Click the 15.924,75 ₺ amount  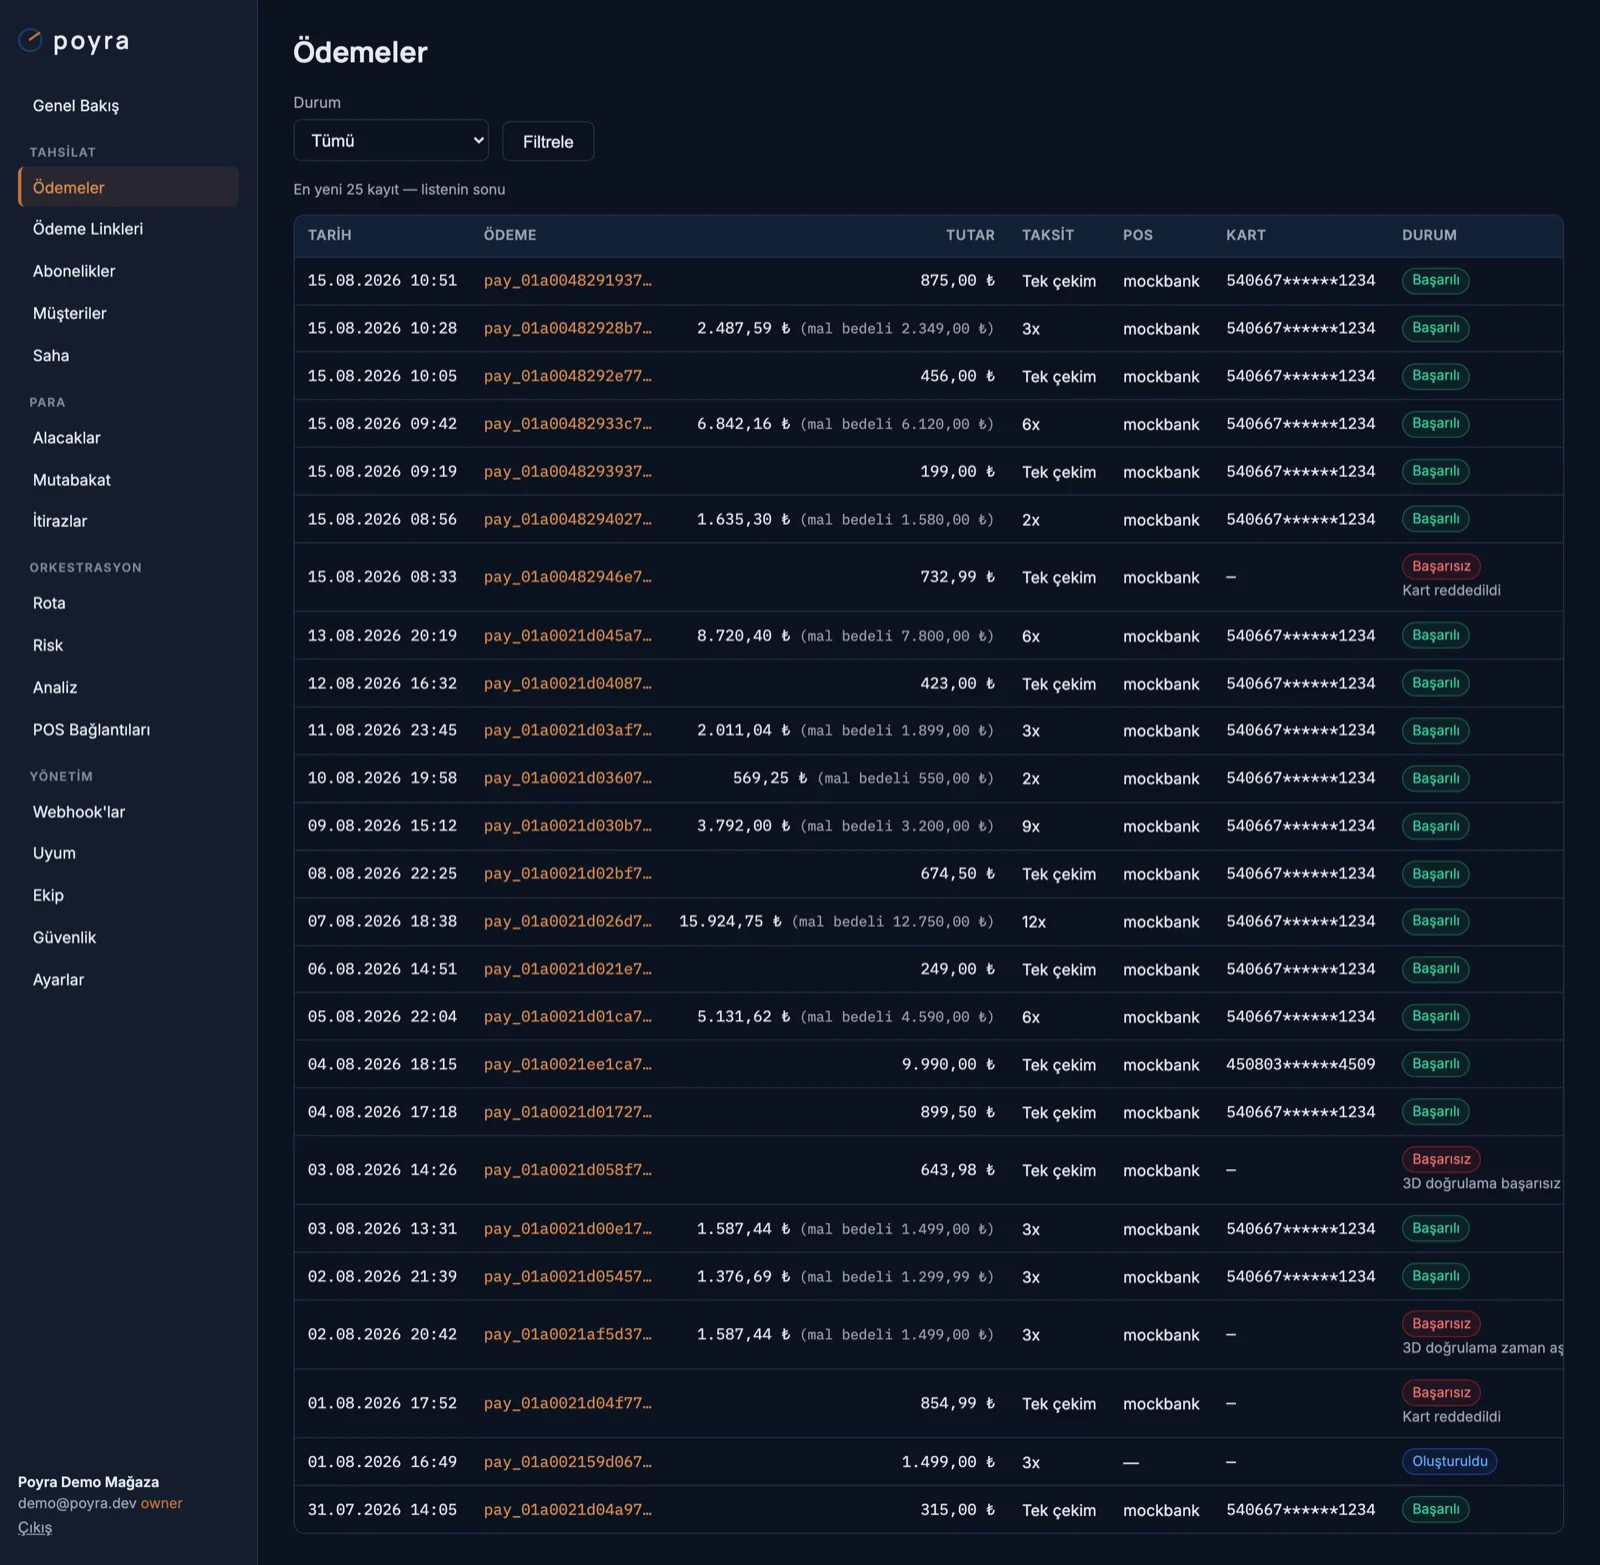click(730, 921)
